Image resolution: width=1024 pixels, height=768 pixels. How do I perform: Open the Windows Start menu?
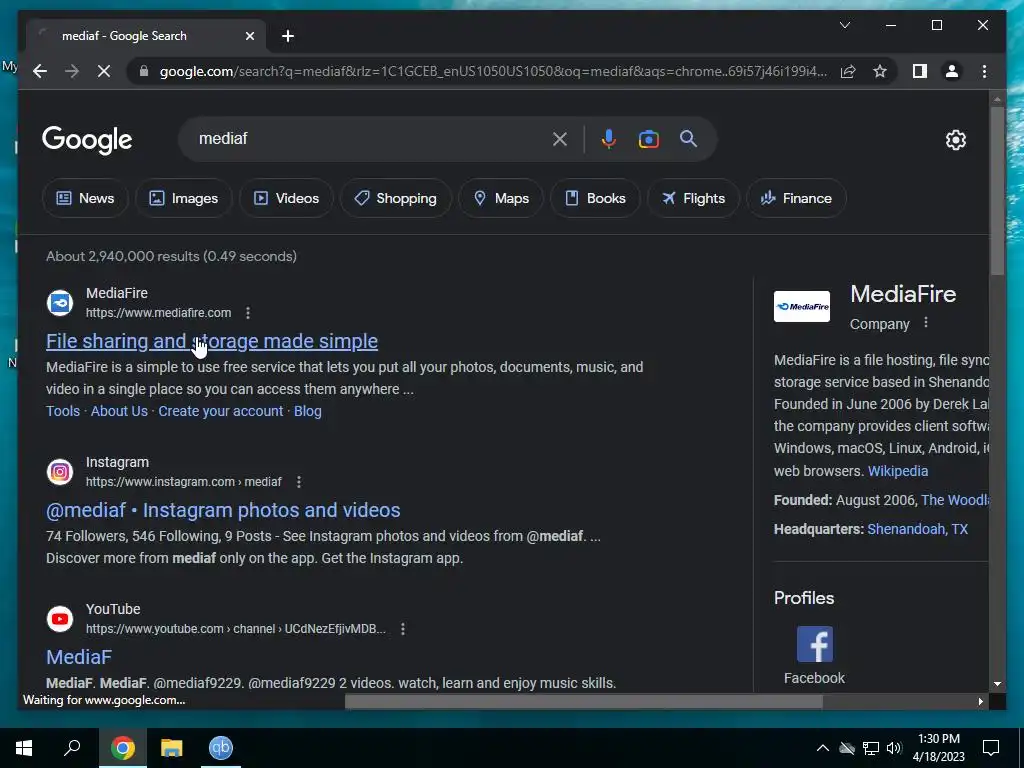click(24, 748)
